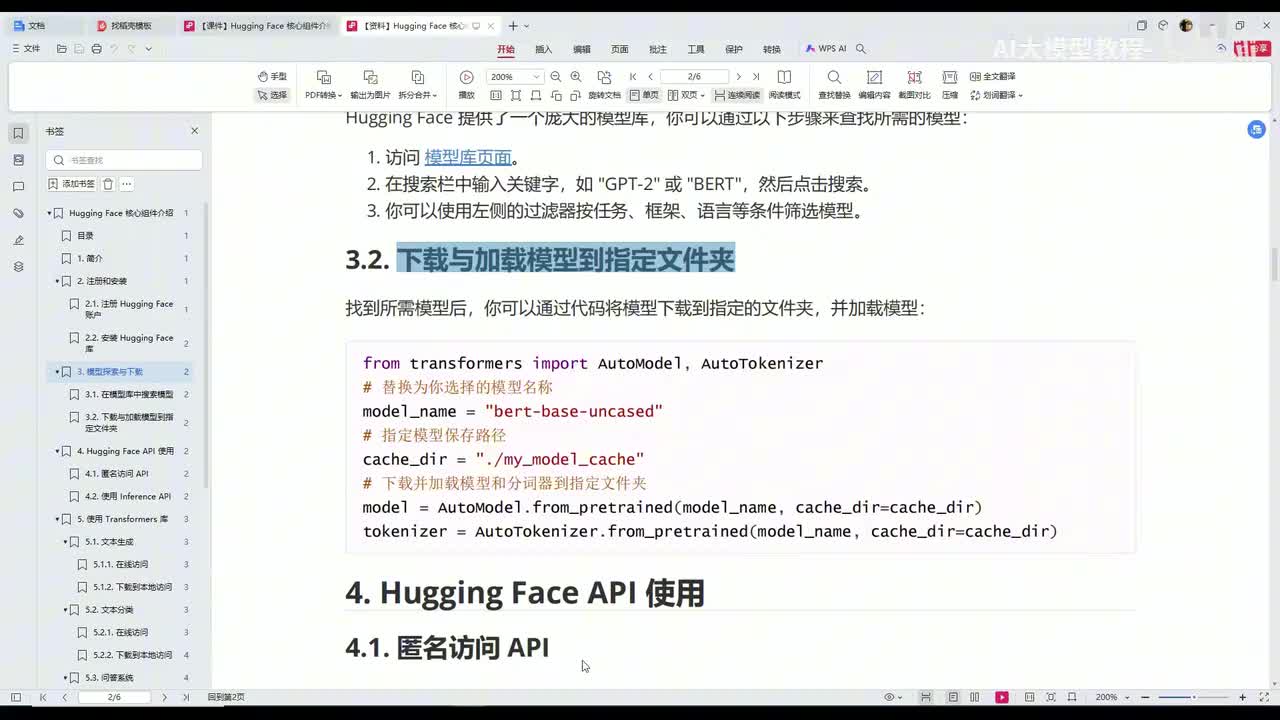Toggle 单页 single page view
This screenshot has height=720, width=1280.
644,95
